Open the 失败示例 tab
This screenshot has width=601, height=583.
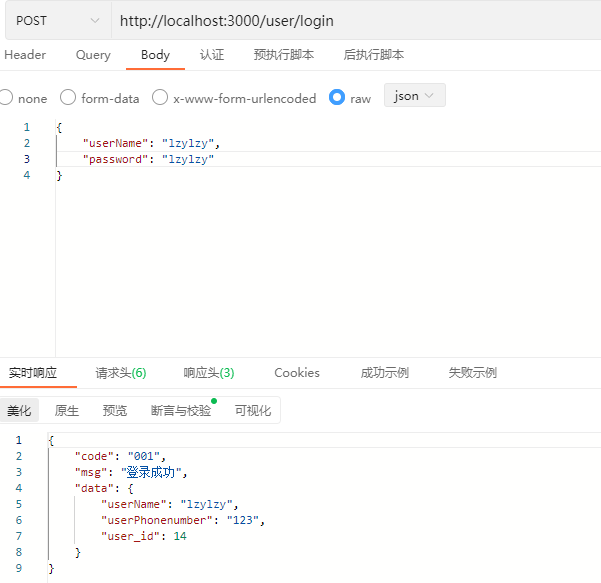coord(473,373)
